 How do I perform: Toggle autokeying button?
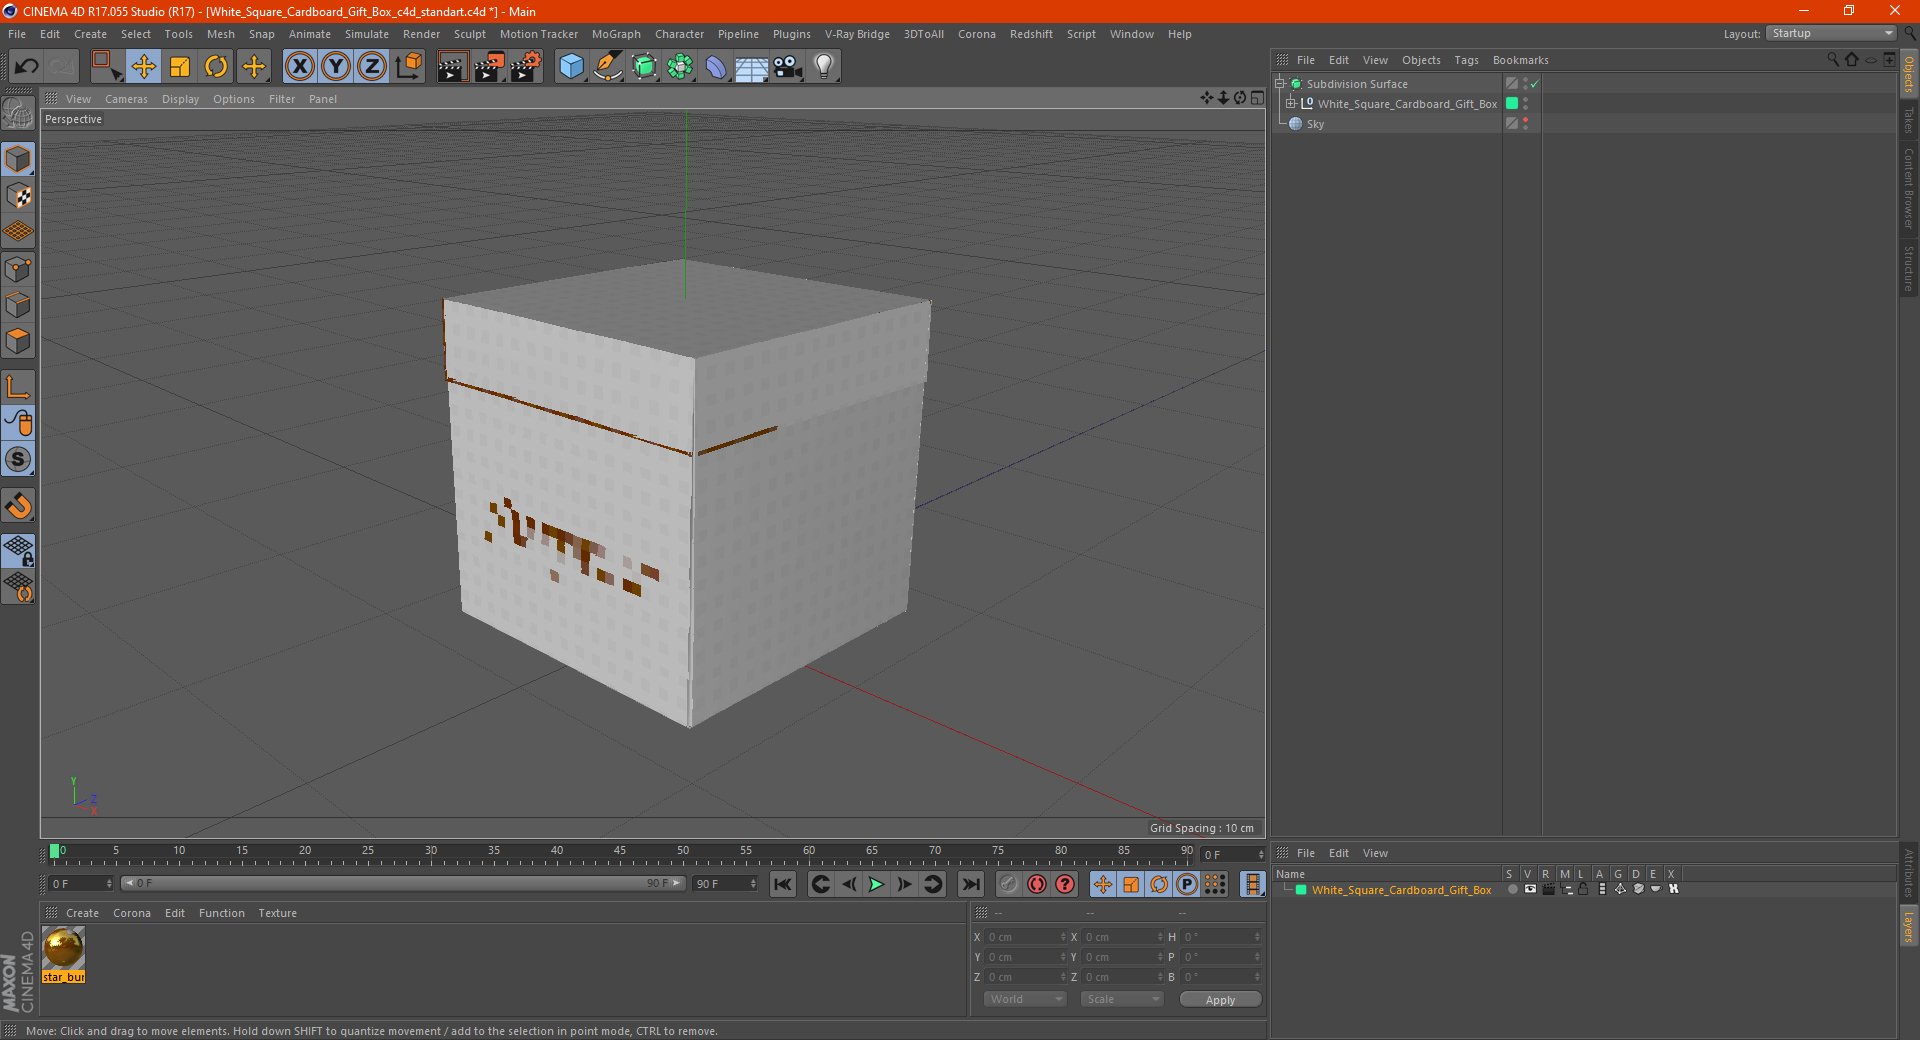[x=1037, y=884]
